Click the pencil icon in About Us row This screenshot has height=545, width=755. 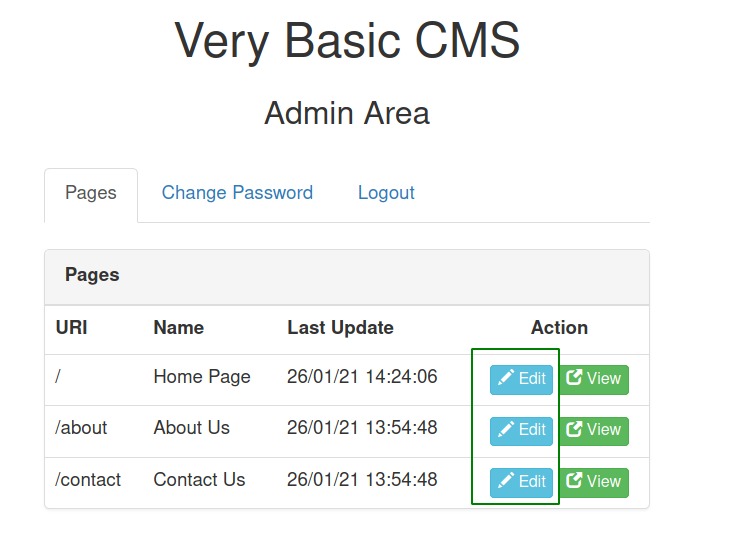[506, 429]
